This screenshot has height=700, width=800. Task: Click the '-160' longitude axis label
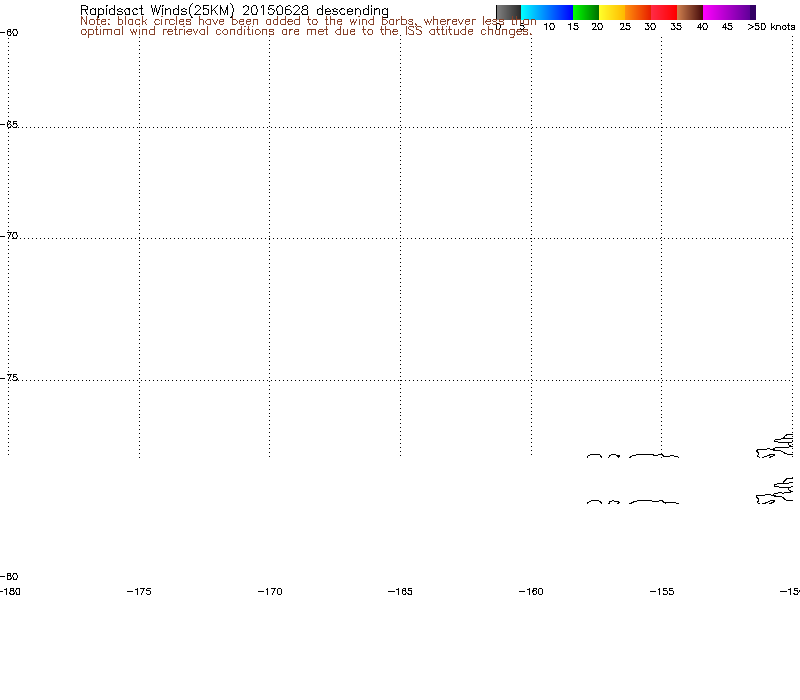click(x=531, y=592)
